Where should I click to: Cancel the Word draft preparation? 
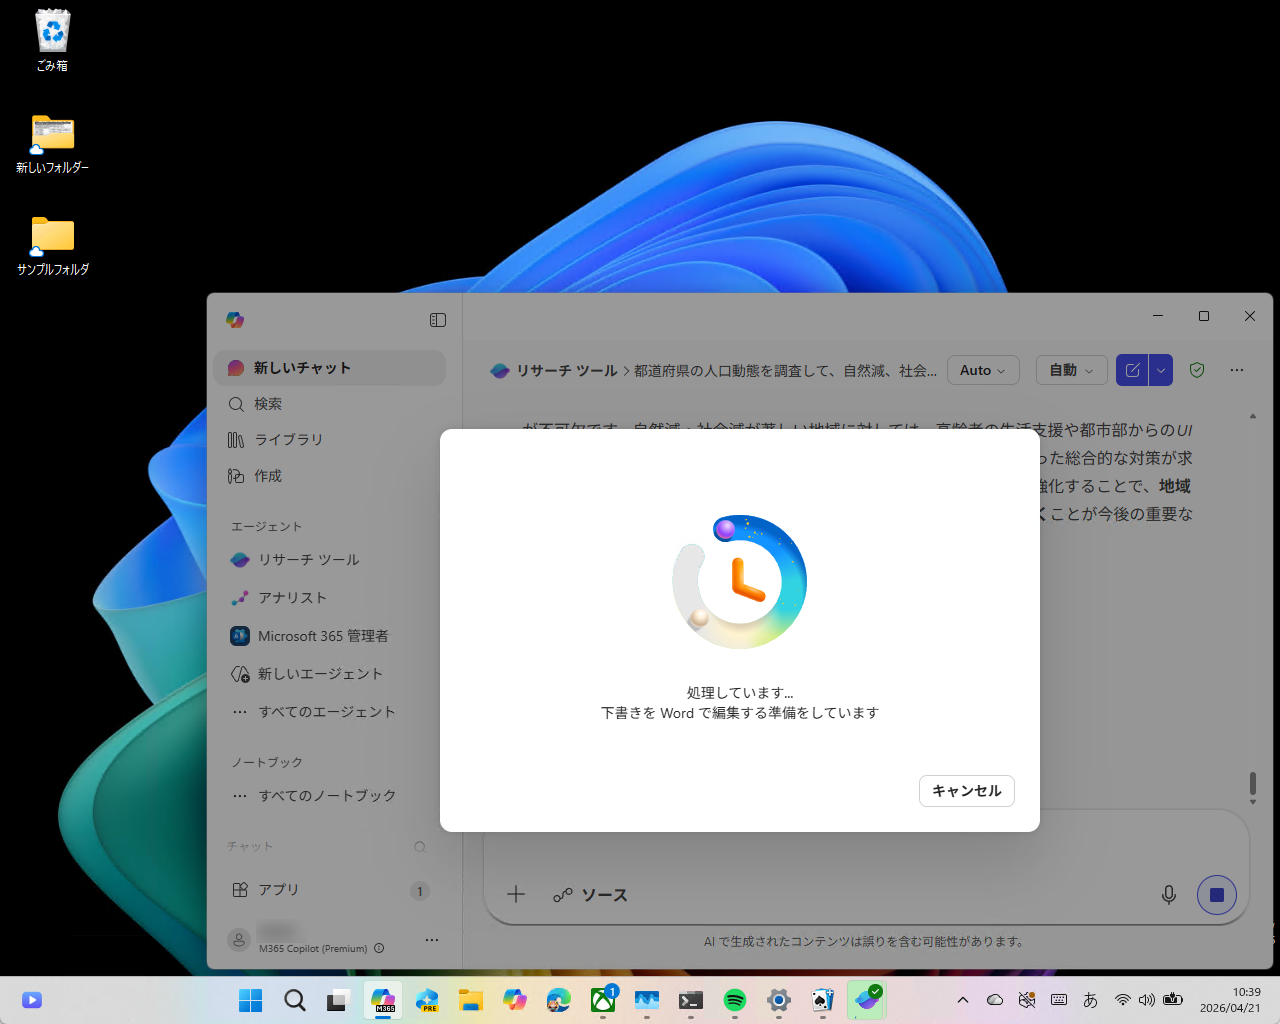pos(966,790)
